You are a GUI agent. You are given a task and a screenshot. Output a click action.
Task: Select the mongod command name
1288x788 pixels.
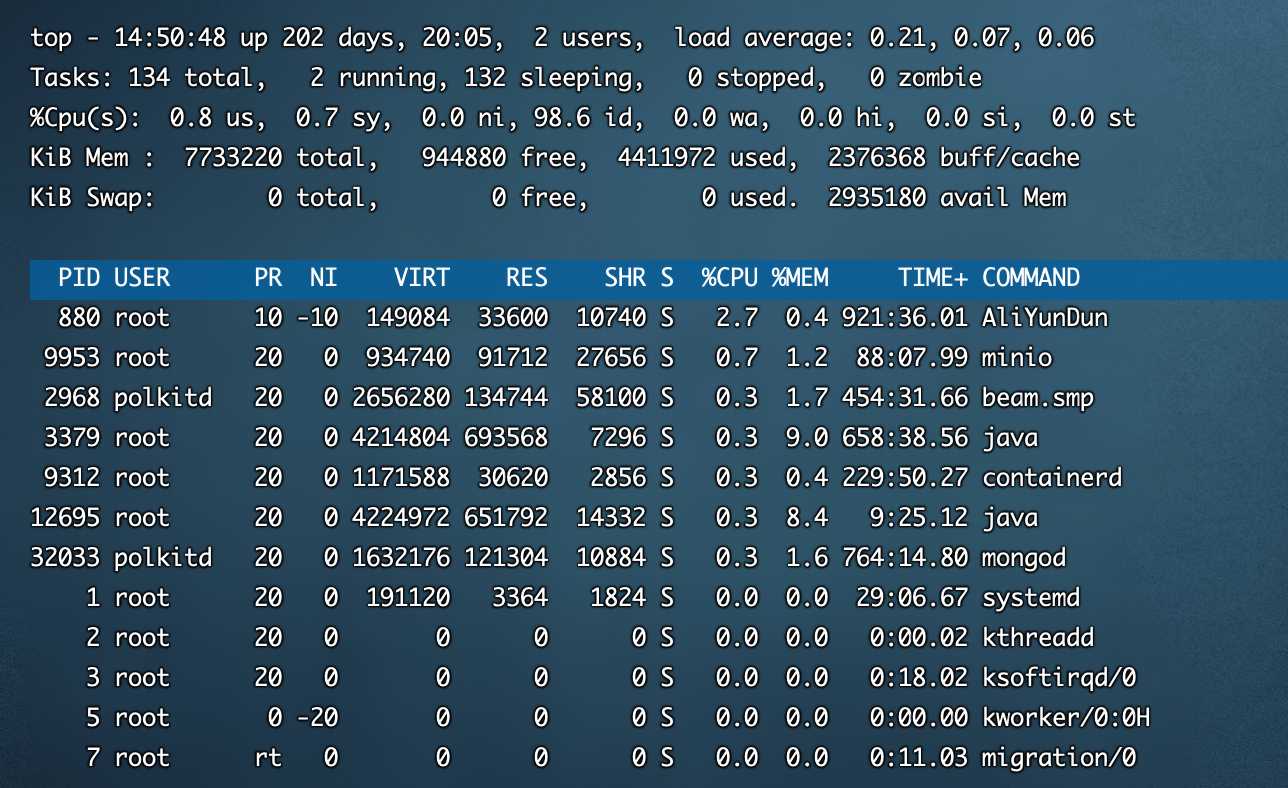coord(1024,558)
